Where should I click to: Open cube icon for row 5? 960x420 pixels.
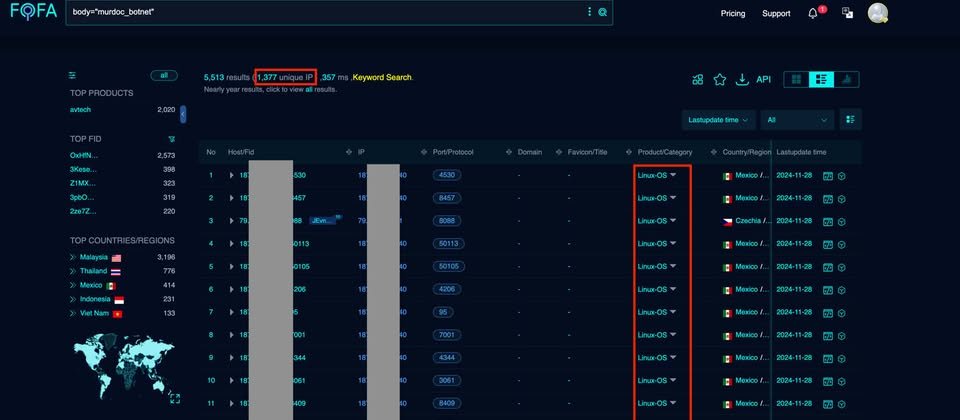point(842,267)
